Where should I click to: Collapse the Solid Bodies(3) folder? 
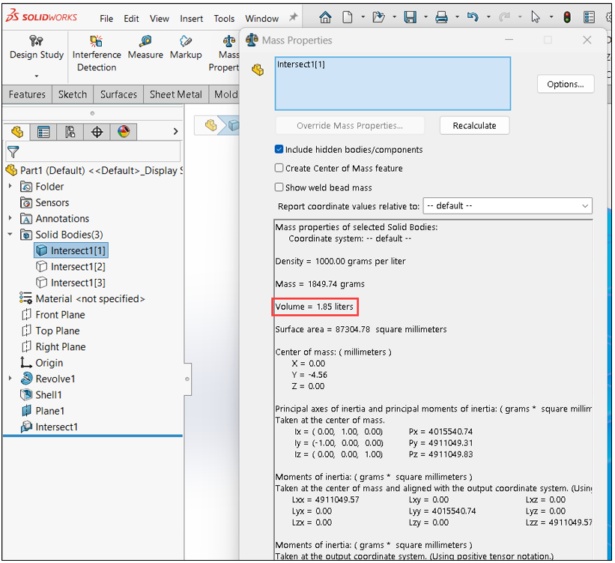(x=10, y=235)
